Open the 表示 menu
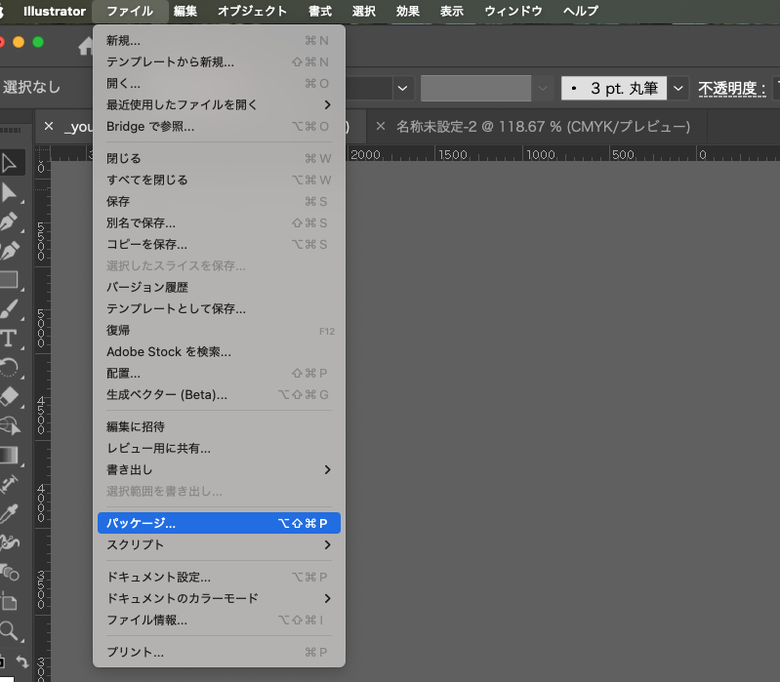The image size is (780, 682). [452, 11]
